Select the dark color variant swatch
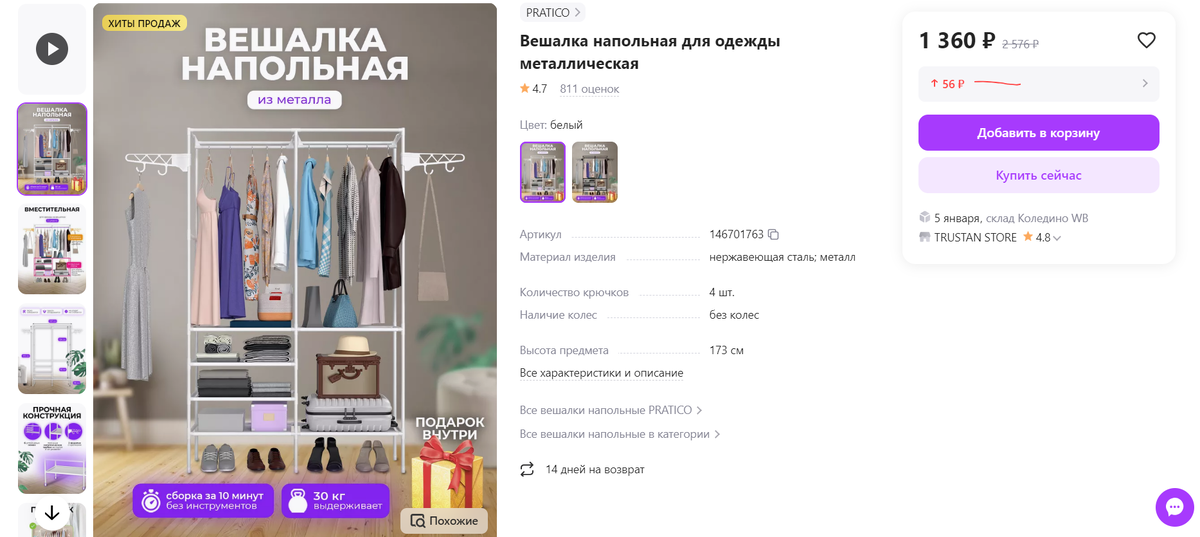The height and width of the screenshot is (537, 1200). click(x=595, y=172)
